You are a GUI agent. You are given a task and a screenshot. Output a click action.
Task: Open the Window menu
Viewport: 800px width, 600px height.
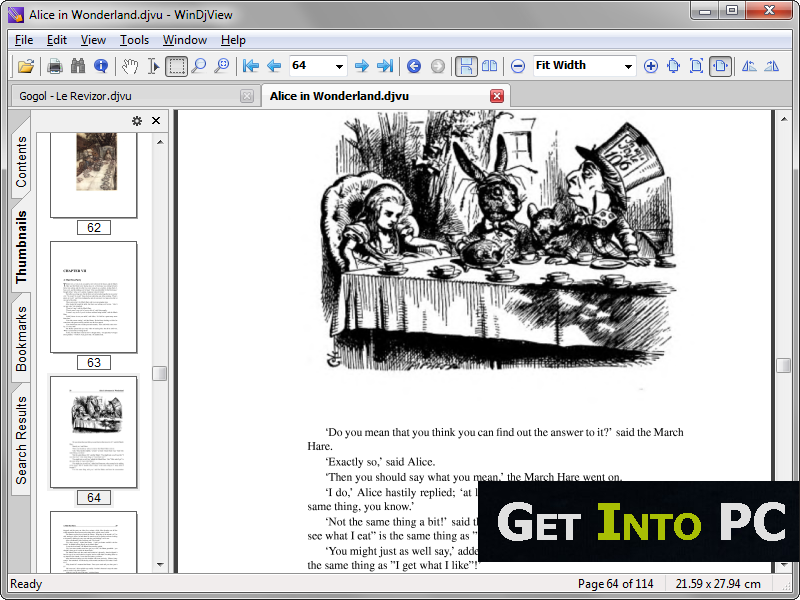coord(185,40)
